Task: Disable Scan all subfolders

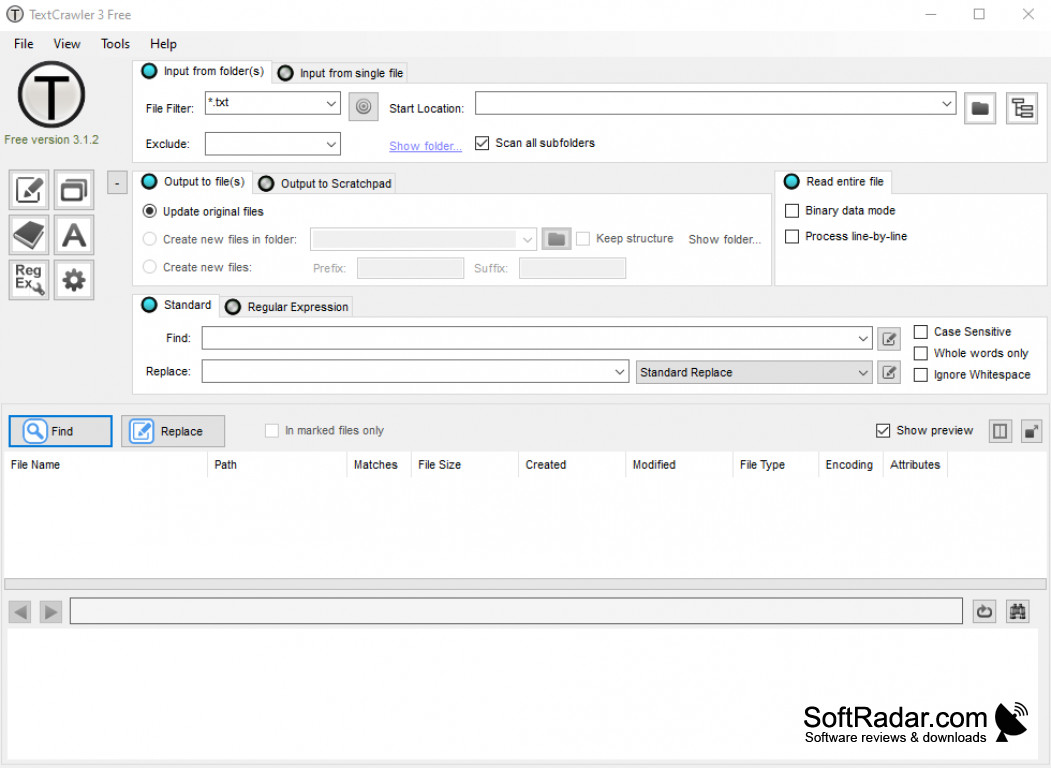Action: pyautogui.click(x=482, y=143)
